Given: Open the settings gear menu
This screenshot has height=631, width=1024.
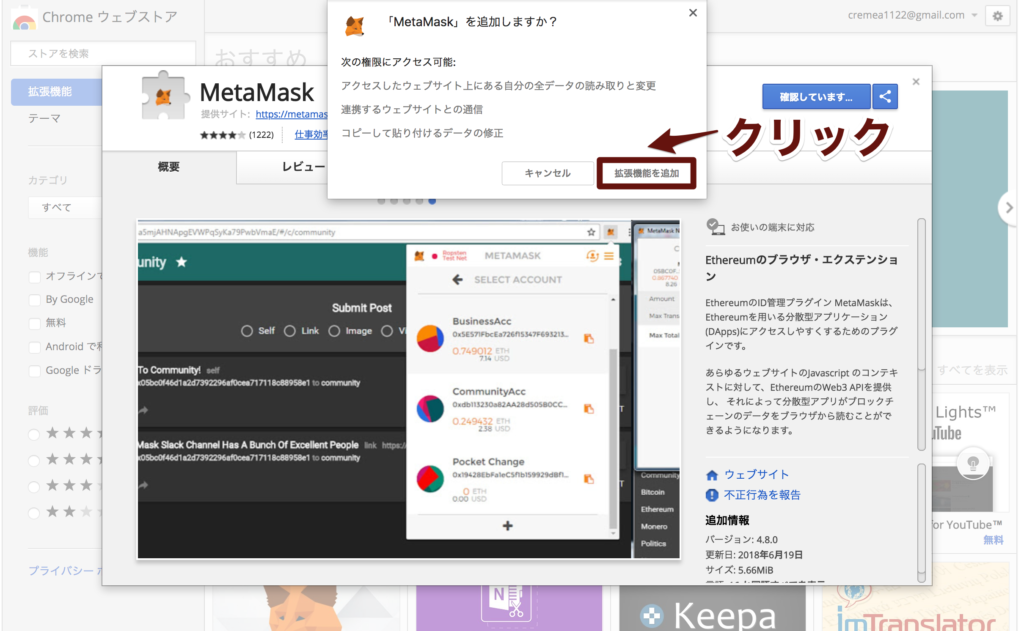Looking at the screenshot, I should click(x=997, y=16).
